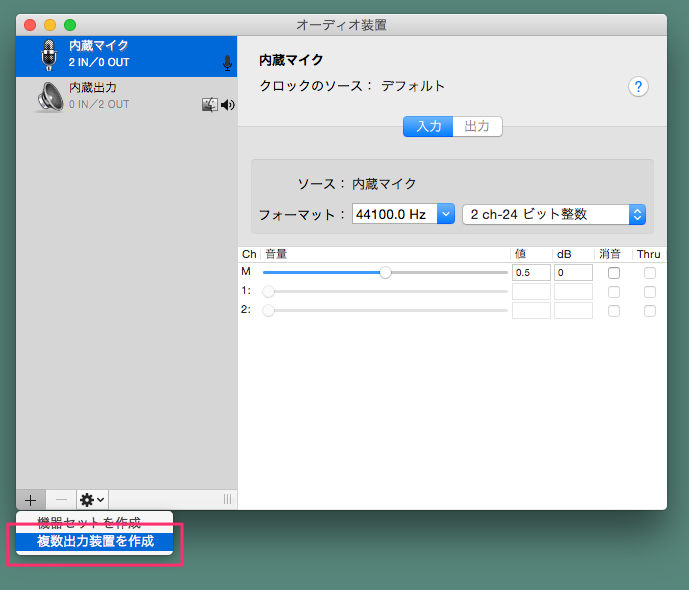The width and height of the screenshot is (689, 590).
Task: Select 内蔵マイク in device list
Action: click(127, 56)
